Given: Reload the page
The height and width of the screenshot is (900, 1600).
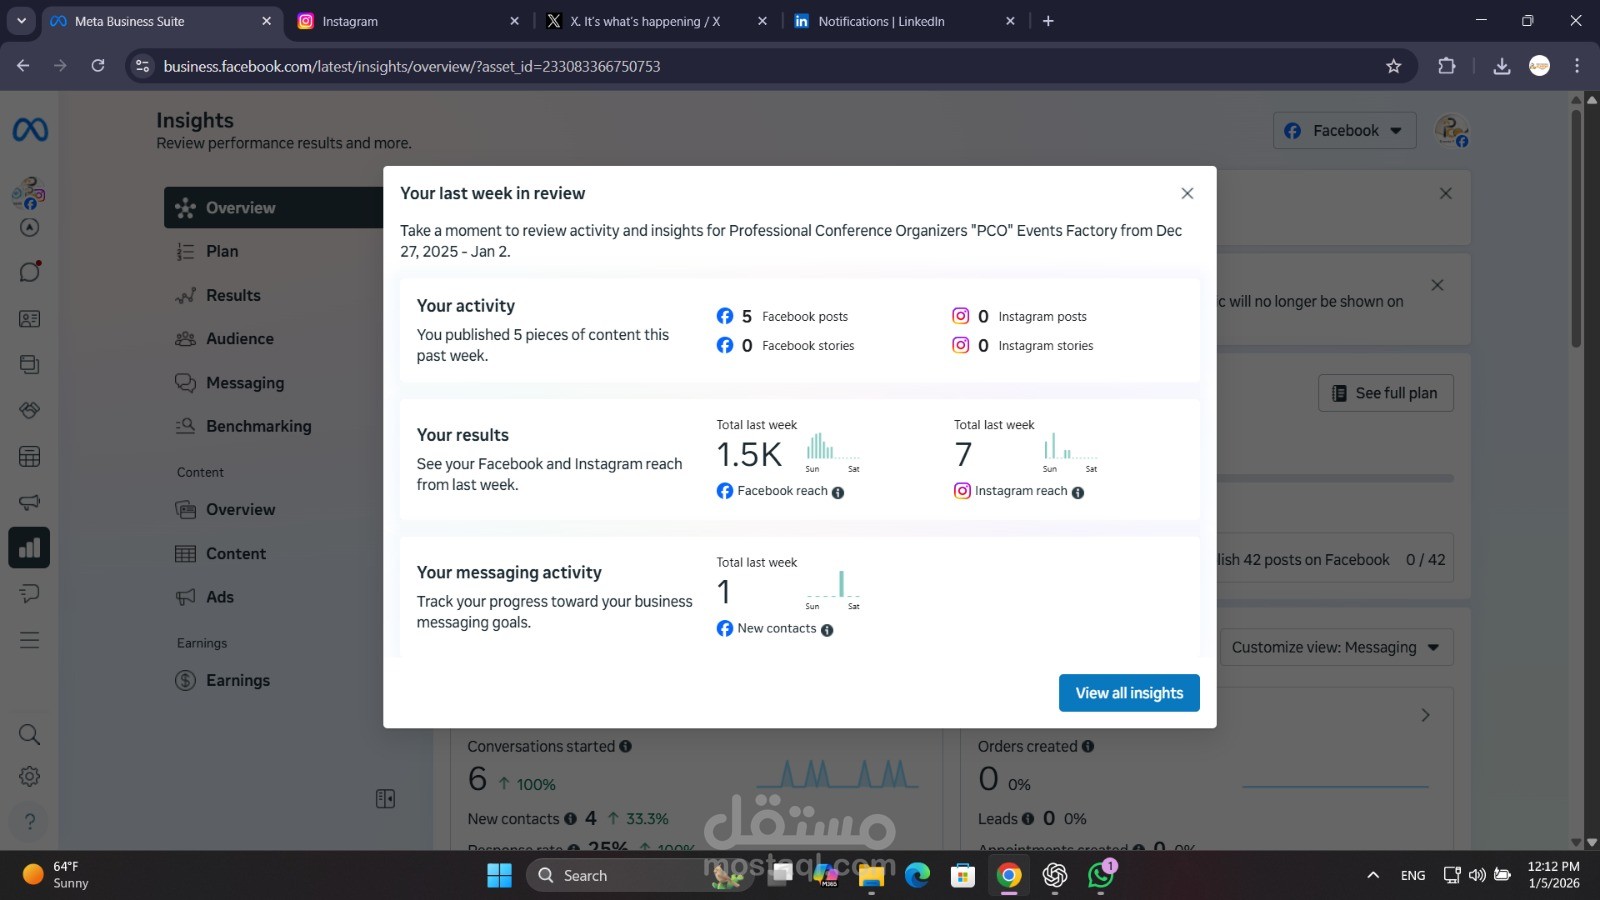Looking at the screenshot, I should pos(98,66).
